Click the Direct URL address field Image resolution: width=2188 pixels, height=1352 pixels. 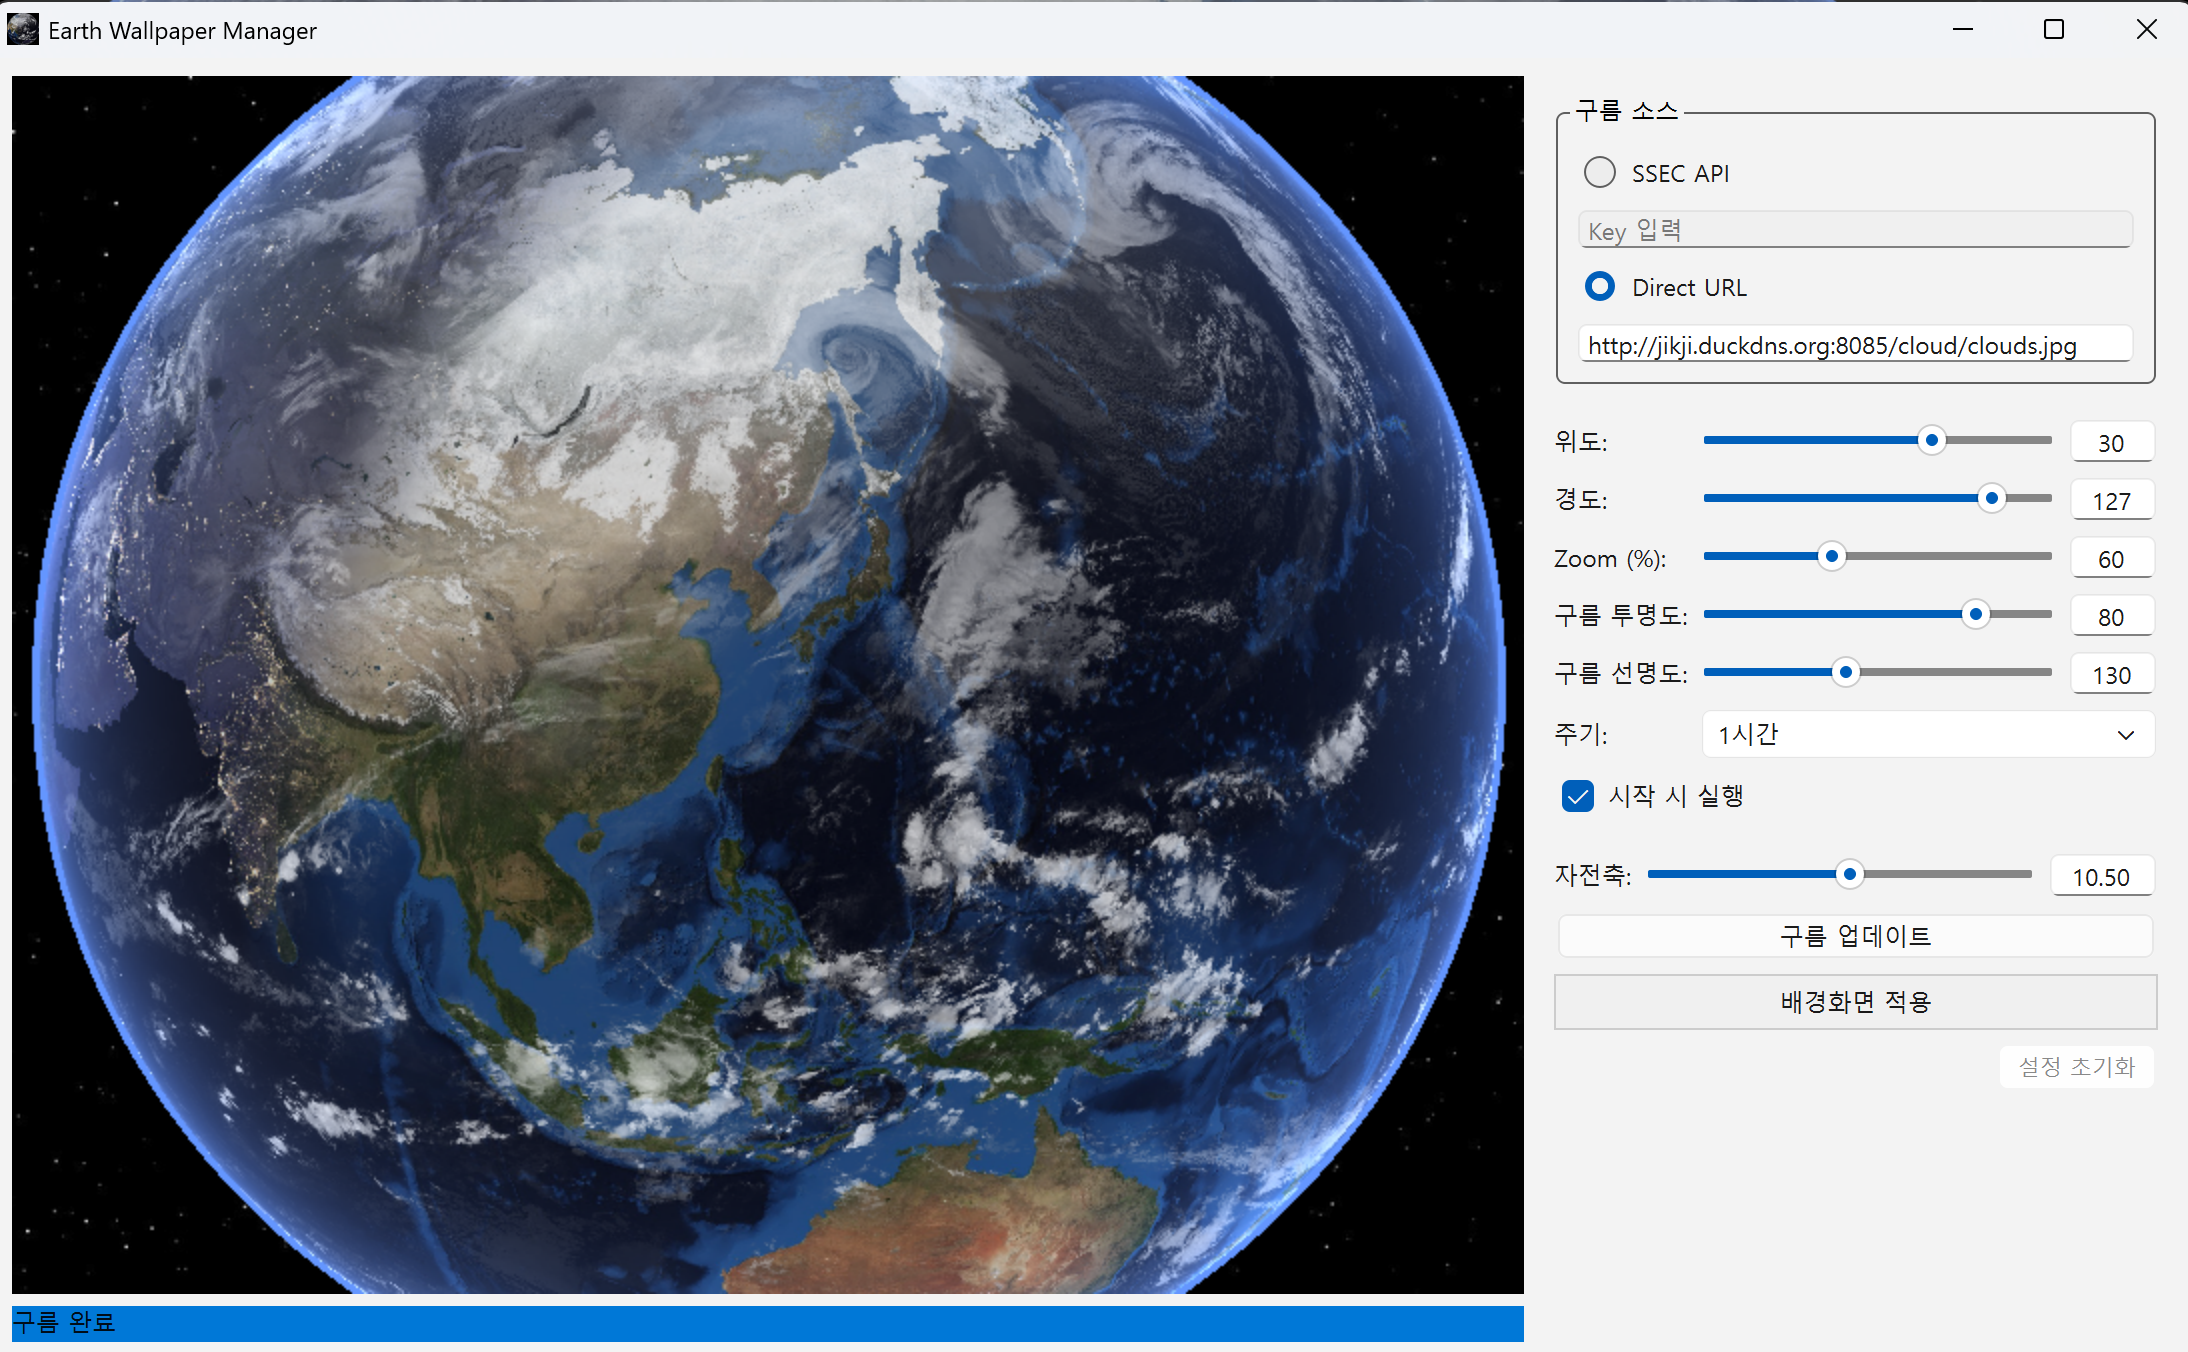coord(1855,345)
